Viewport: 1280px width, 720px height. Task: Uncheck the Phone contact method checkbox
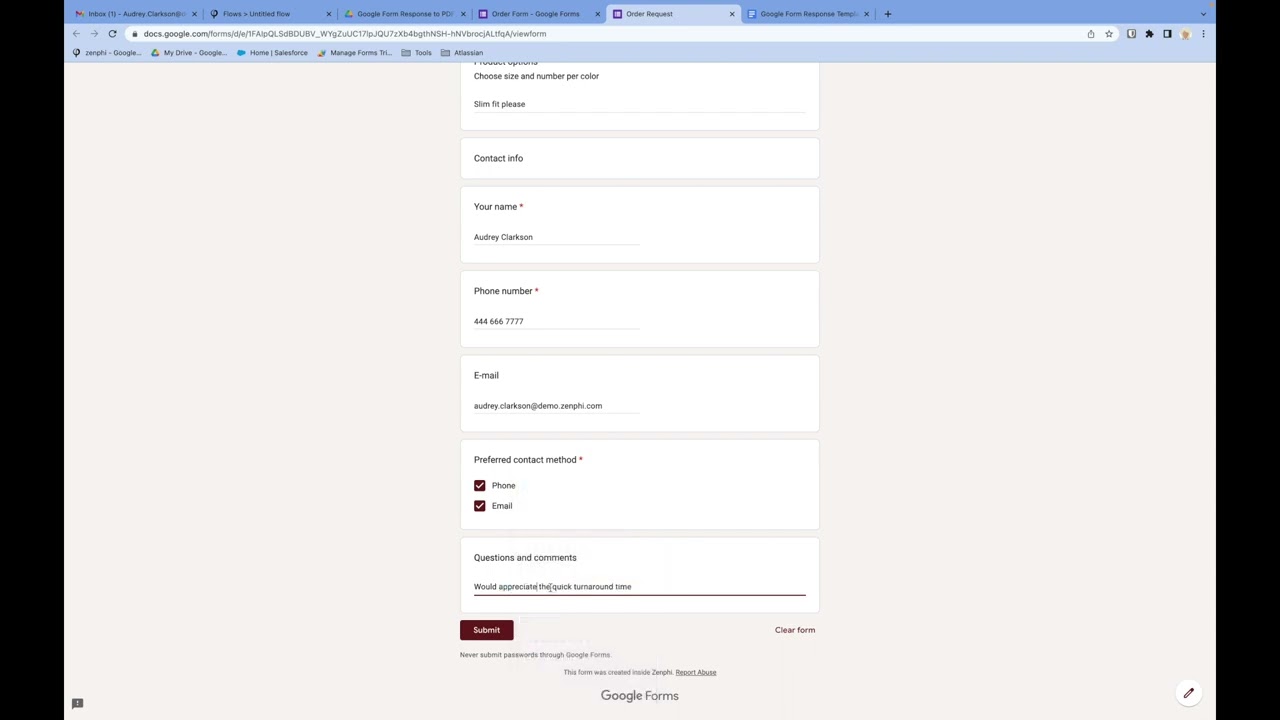pyautogui.click(x=480, y=486)
